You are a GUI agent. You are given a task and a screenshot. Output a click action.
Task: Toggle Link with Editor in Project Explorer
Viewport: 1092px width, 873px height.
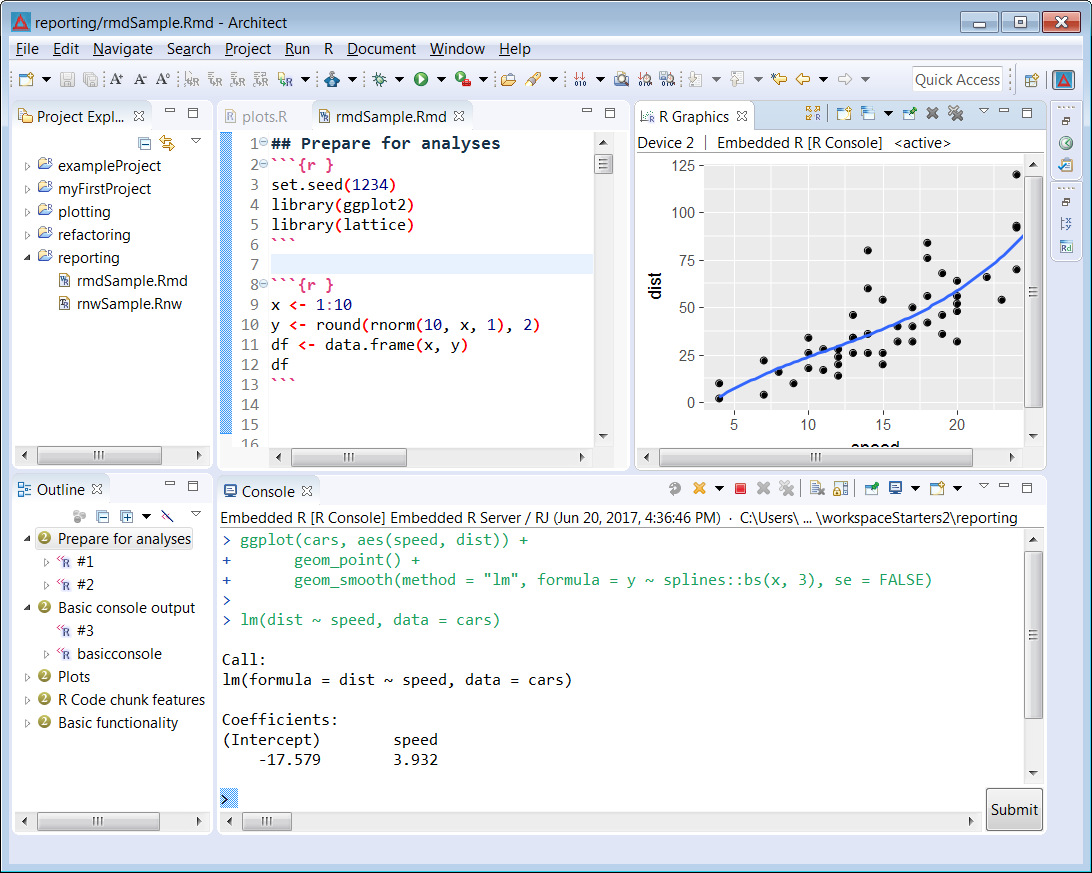(x=167, y=143)
